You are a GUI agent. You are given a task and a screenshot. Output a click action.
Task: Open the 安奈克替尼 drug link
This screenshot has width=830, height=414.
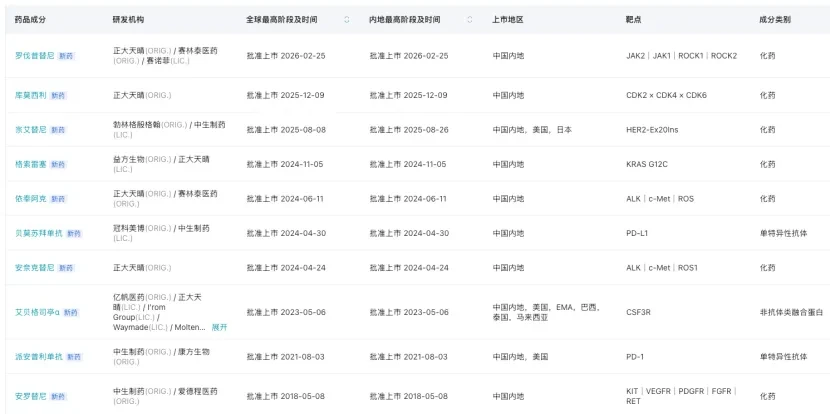tap(34, 268)
